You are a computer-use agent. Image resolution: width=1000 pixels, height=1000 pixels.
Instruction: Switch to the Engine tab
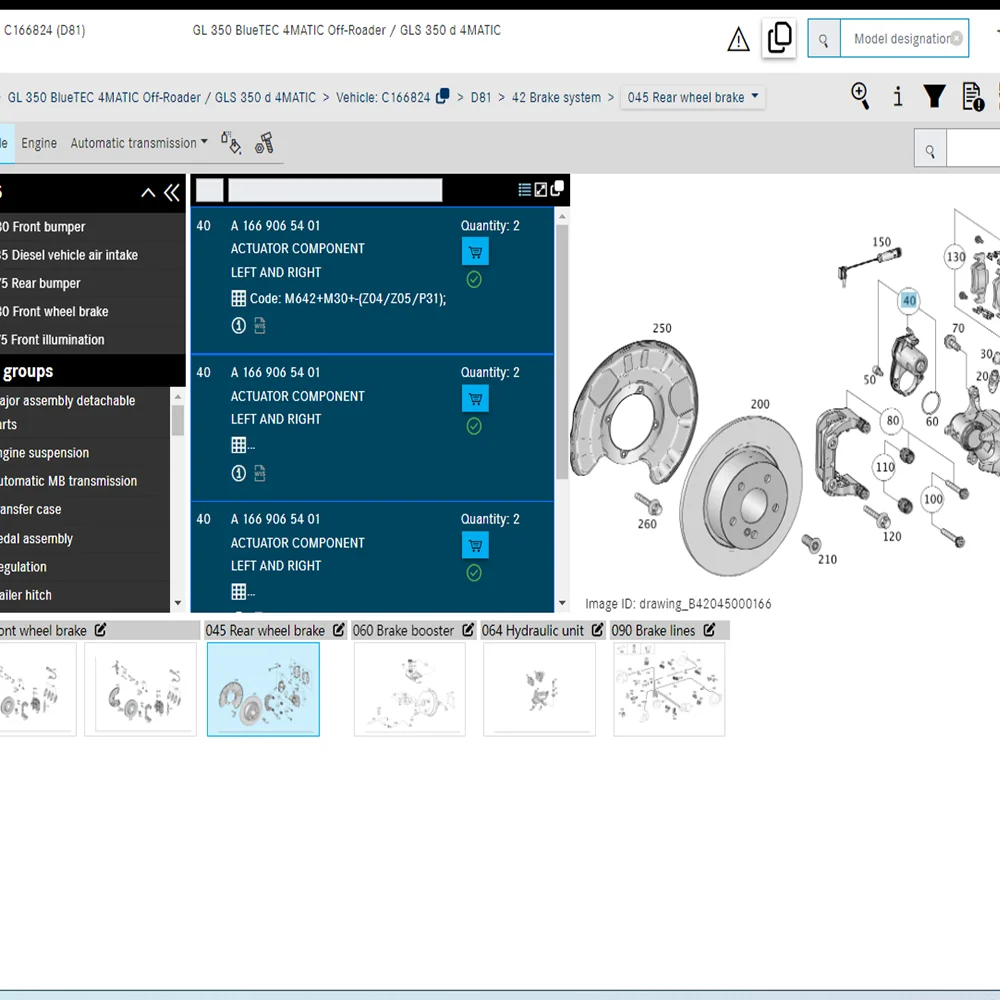39,143
